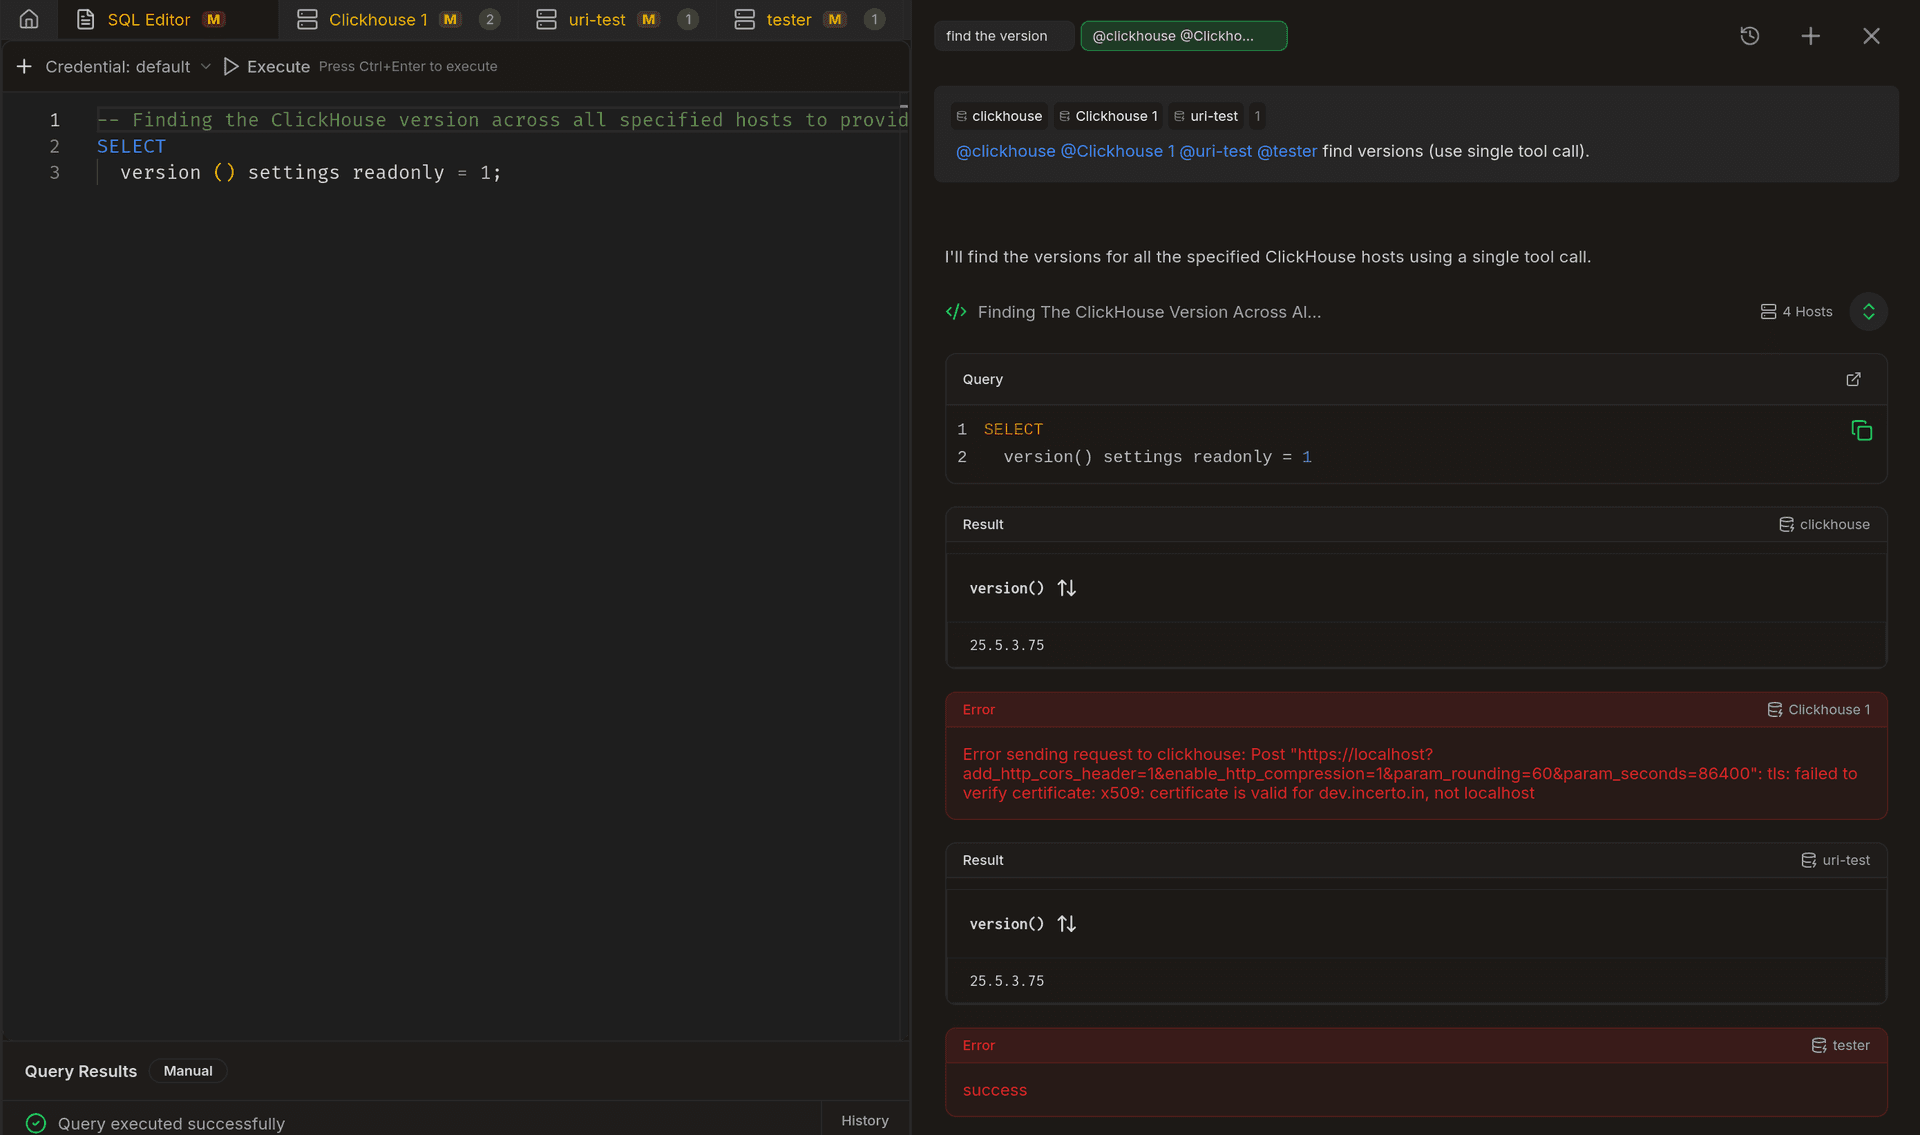
Task: Select the '@clickhouse @Clickho...' chat tab
Action: tap(1183, 36)
